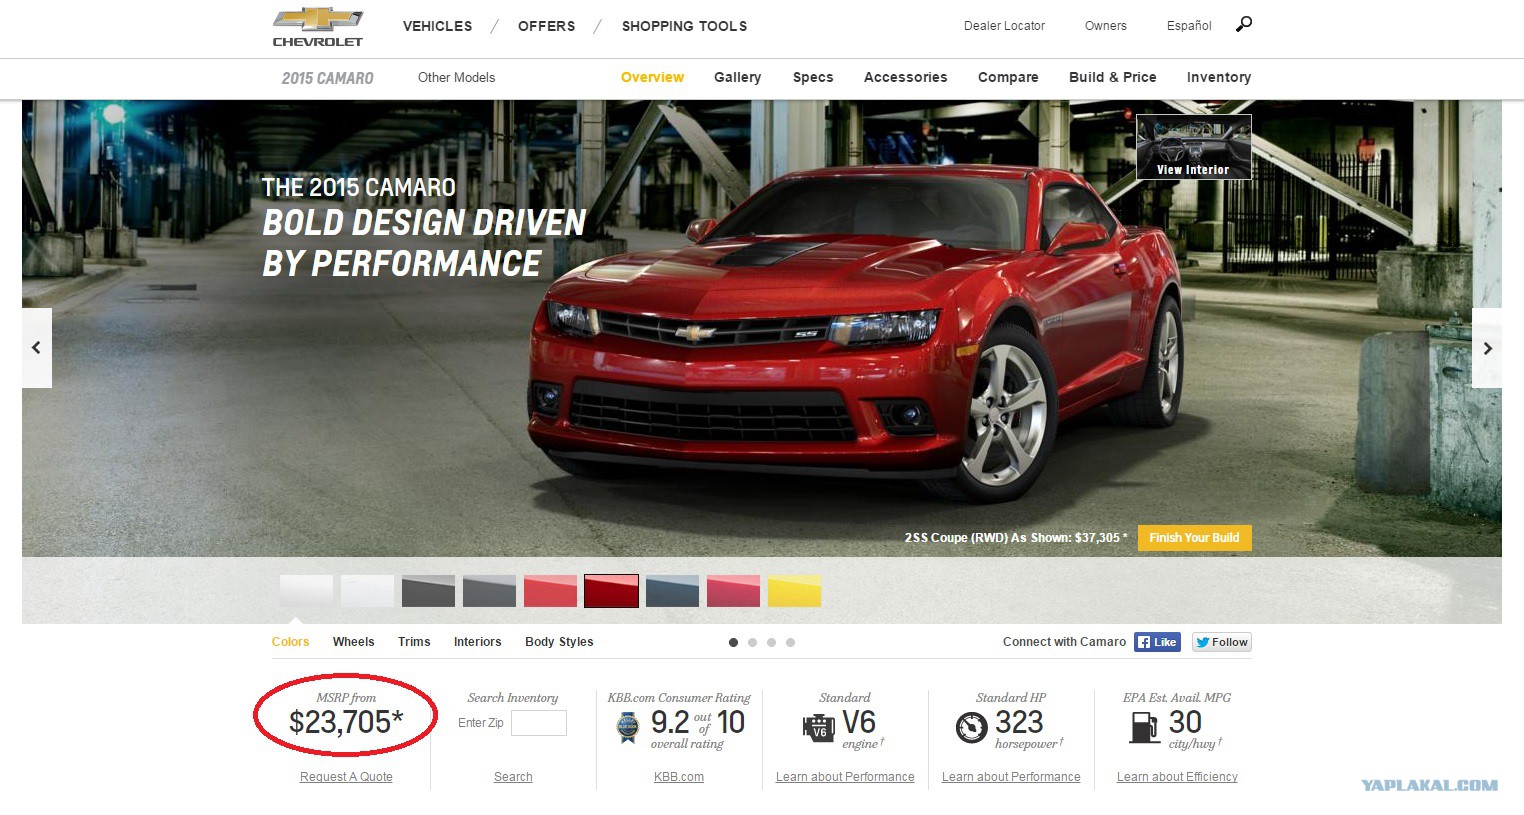The image size is (1524, 815).
Task: Click the 2015 Camaro model title
Action: [327, 78]
